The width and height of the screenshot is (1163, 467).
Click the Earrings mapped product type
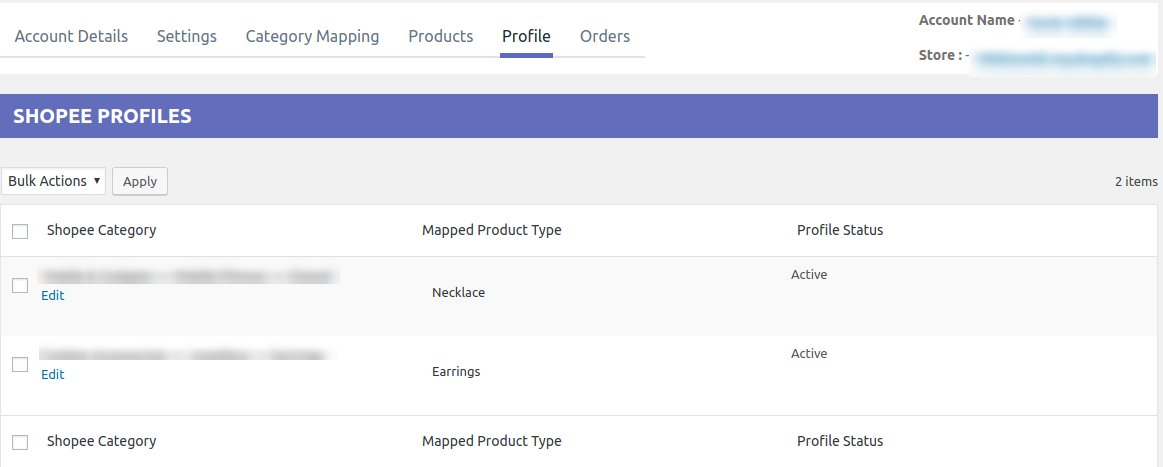tap(456, 372)
